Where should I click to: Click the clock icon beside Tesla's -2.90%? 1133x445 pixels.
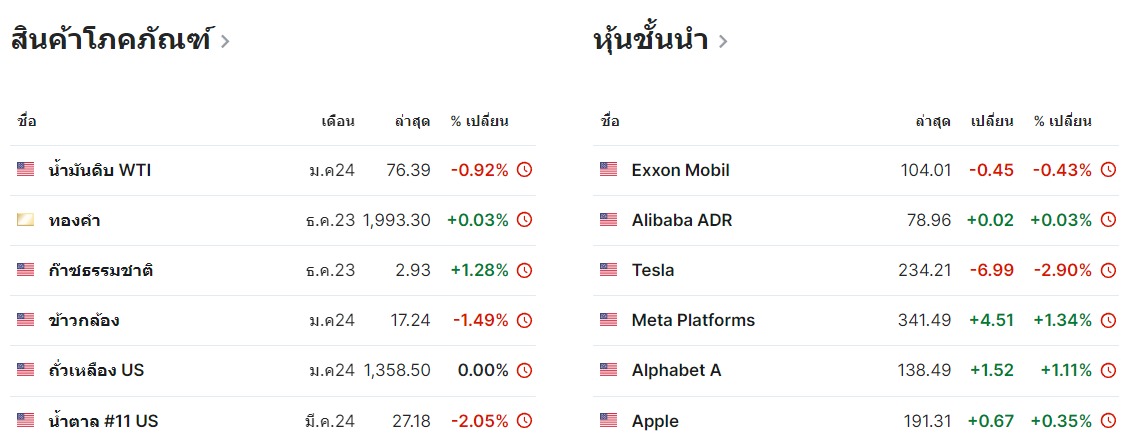[1108, 270]
